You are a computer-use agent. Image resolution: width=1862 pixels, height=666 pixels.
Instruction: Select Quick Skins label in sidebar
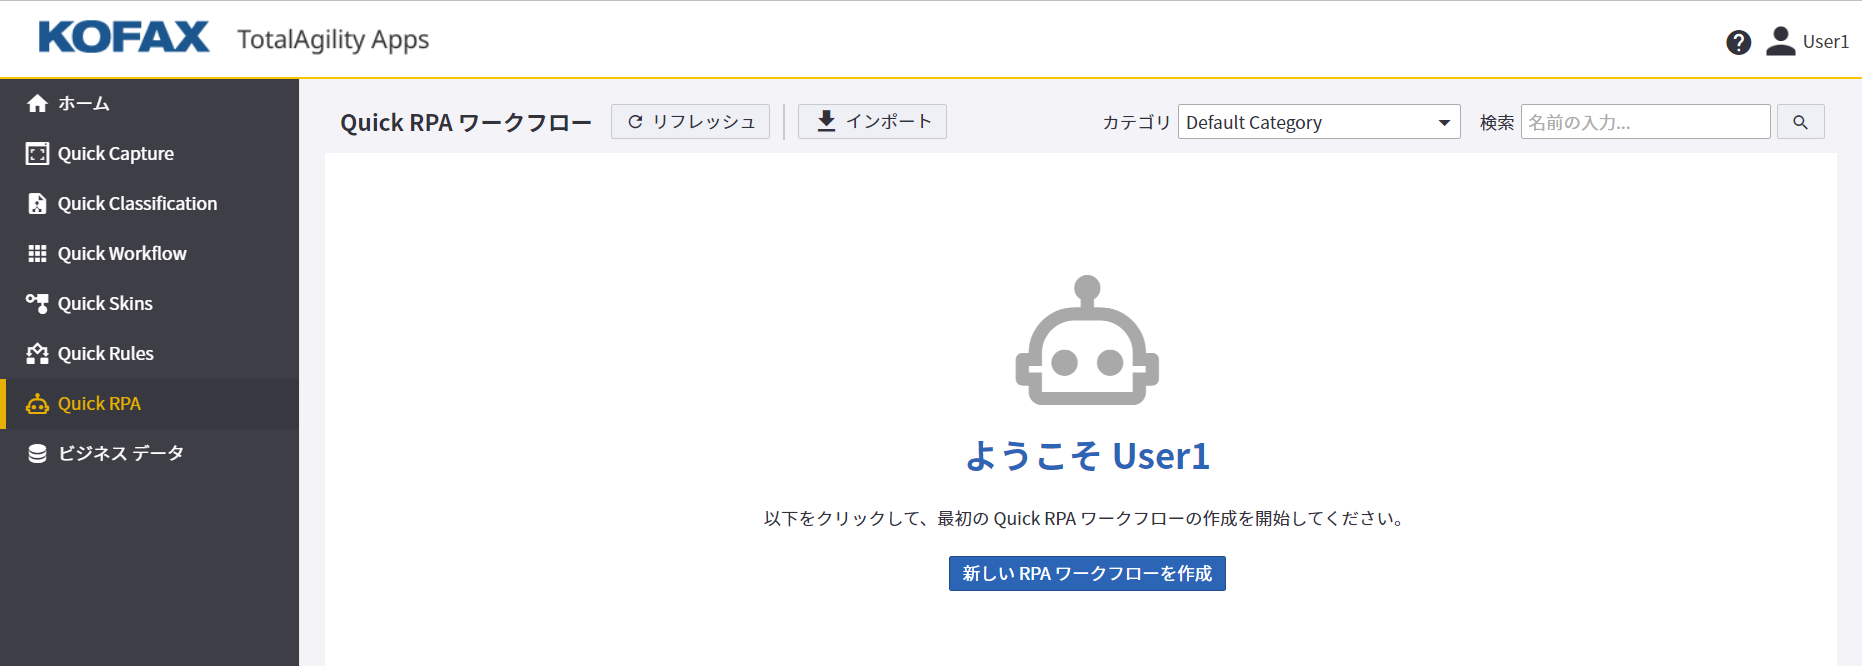[105, 303]
